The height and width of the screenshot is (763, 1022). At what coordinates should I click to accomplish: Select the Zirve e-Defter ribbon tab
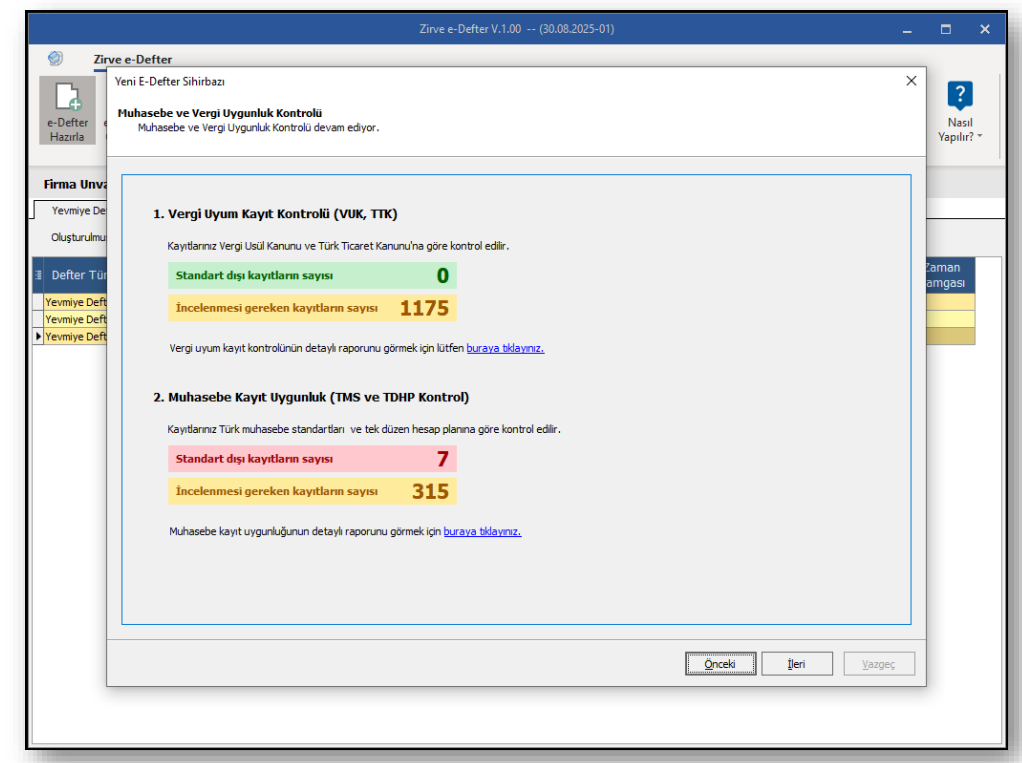pos(132,59)
